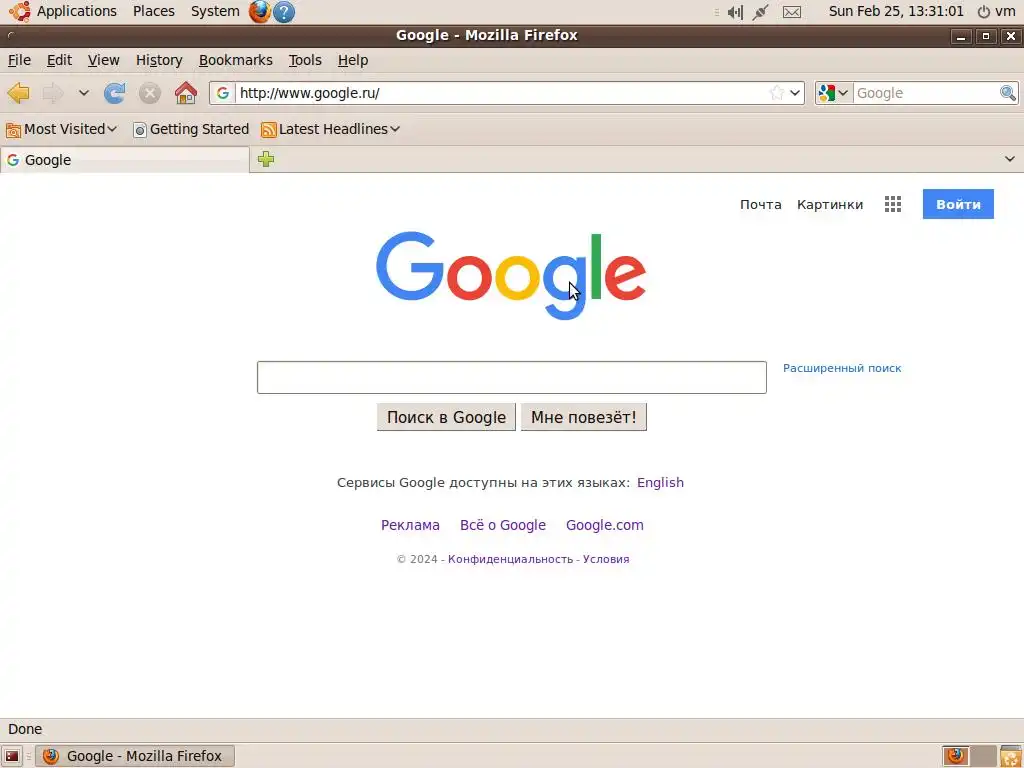Image resolution: width=1024 pixels, height=768 pixels.
Task: Open the Help question mark panel icon
Action: click(283, 12)
